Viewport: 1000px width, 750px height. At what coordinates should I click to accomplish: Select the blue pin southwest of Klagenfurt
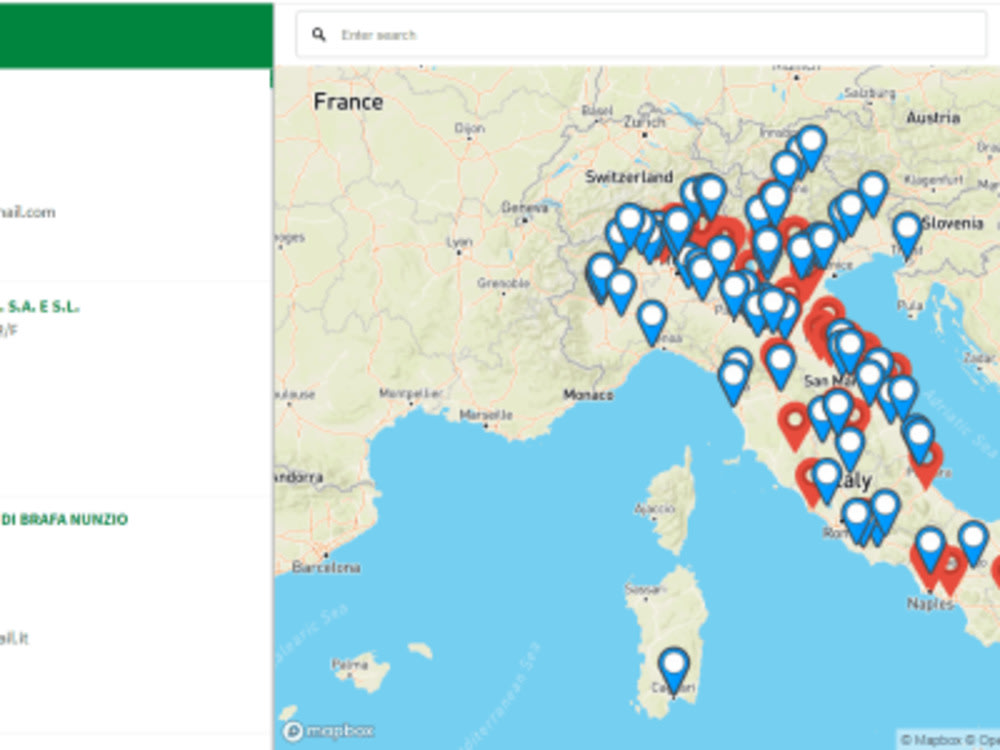[873, 193]
